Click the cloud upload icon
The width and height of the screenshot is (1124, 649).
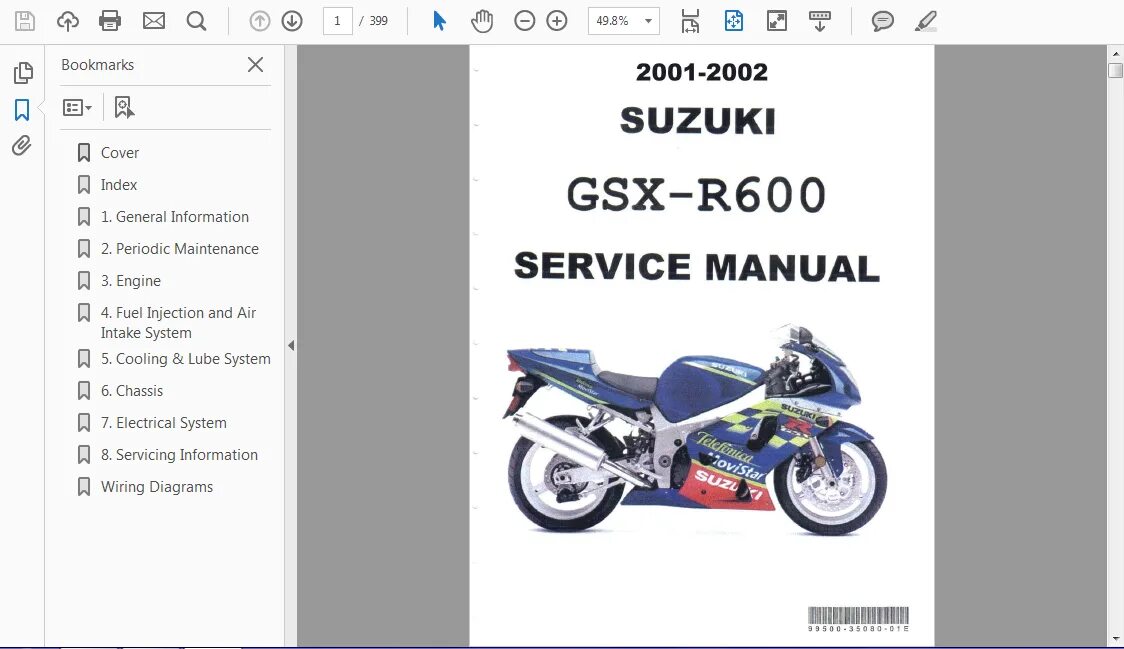tap(68, 21)
